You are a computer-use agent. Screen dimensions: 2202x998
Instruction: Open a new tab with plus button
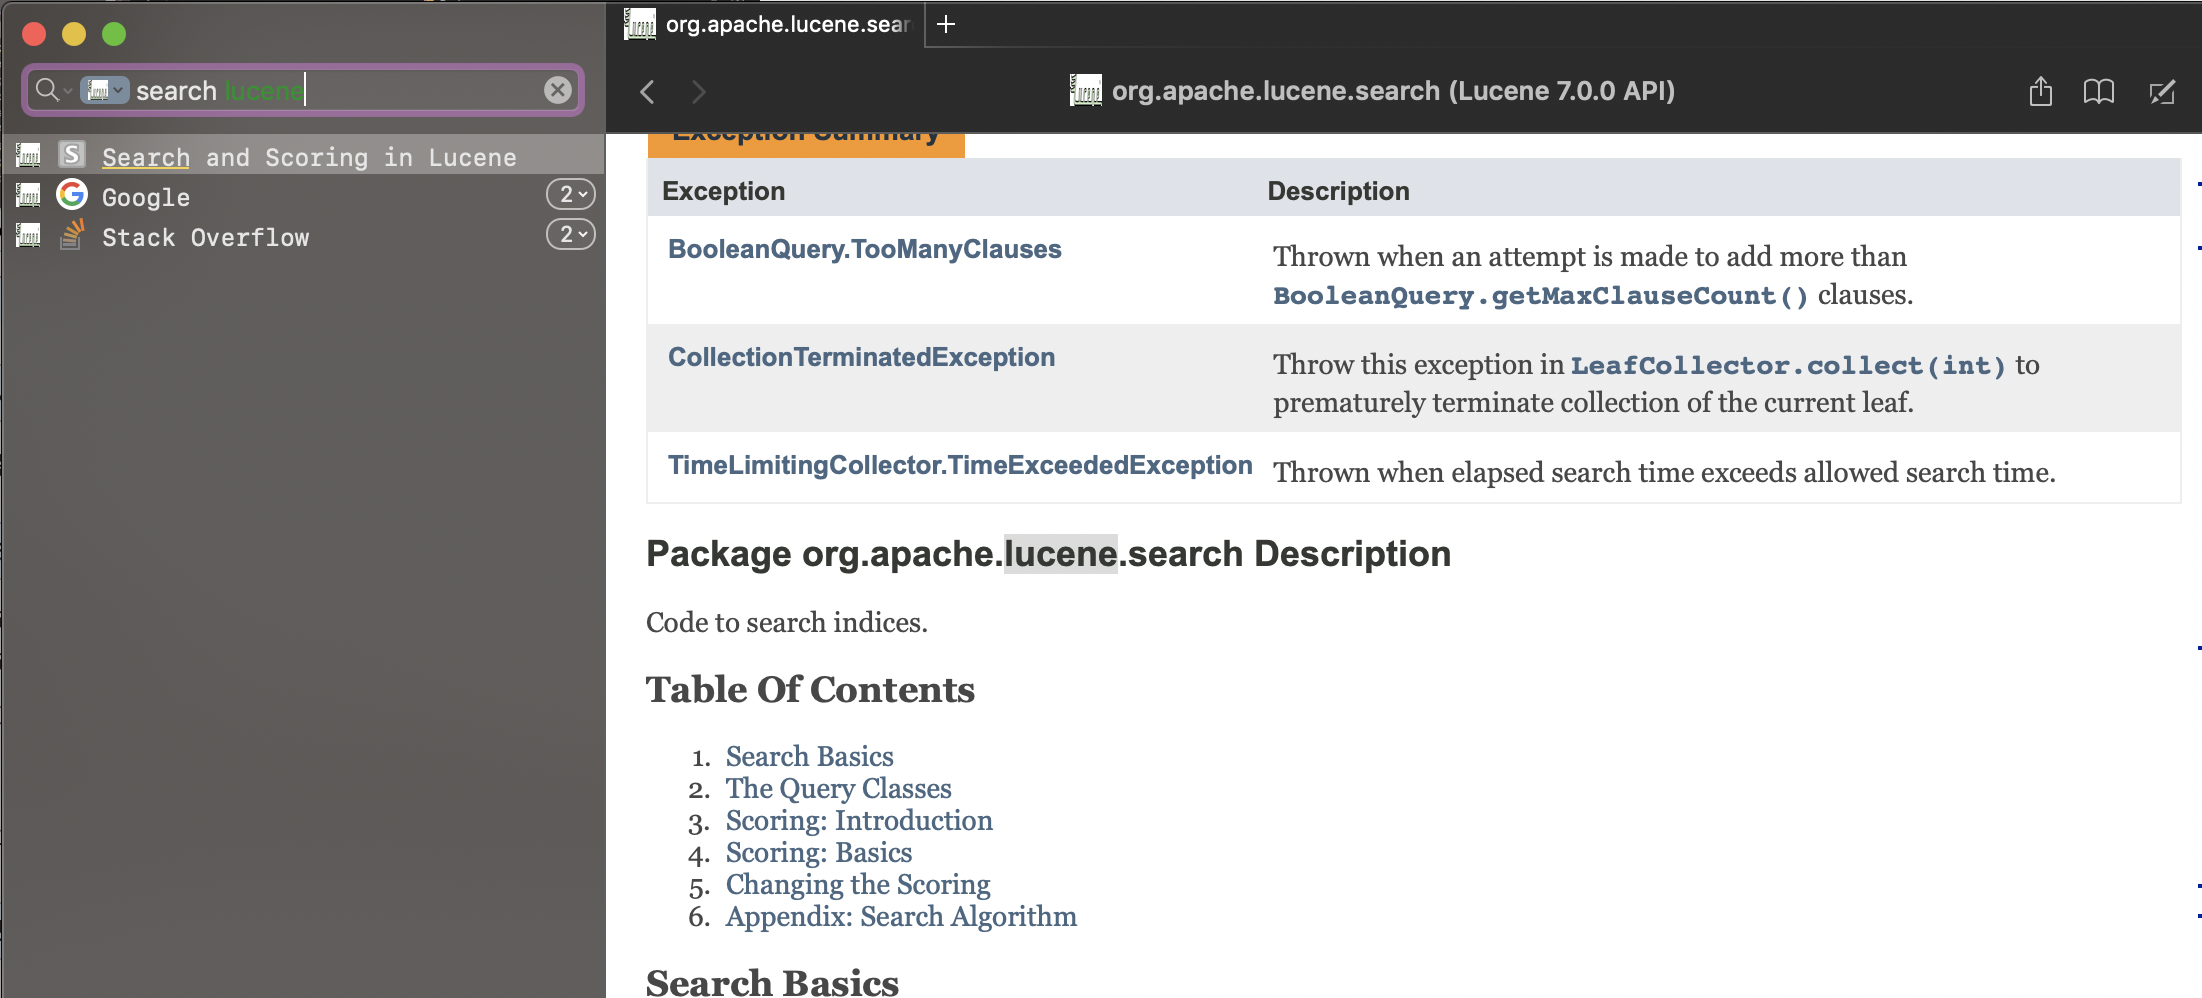tap(946, 24)
